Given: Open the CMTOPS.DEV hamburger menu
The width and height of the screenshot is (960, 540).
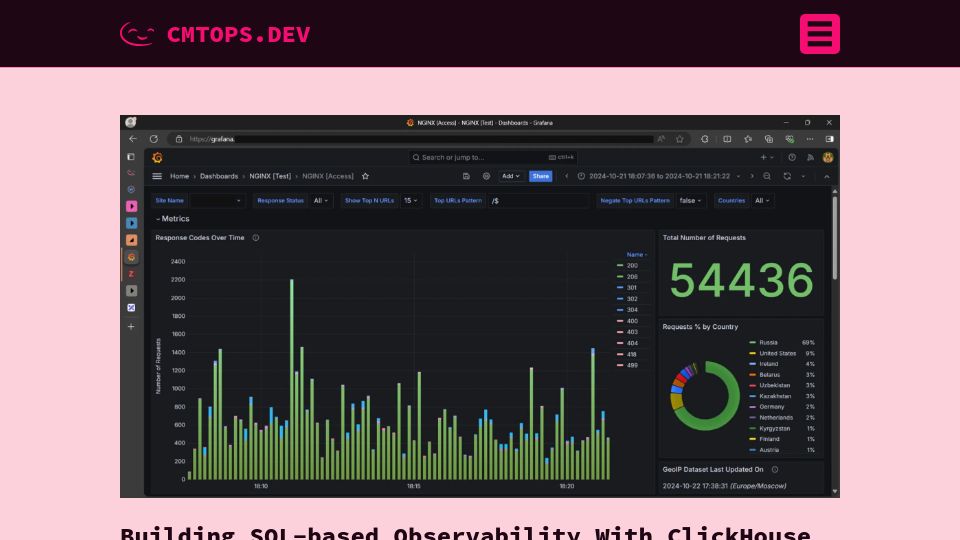Looking at the screenshot, I should 819,34.
